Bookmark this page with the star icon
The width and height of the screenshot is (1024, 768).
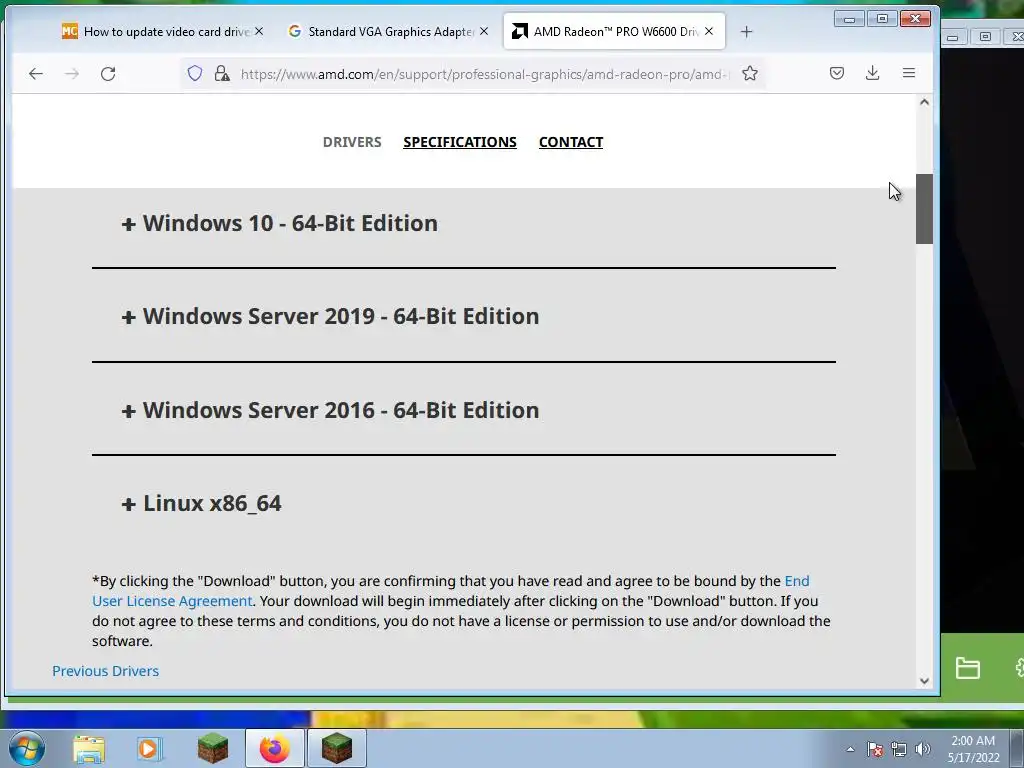(750, 73)
